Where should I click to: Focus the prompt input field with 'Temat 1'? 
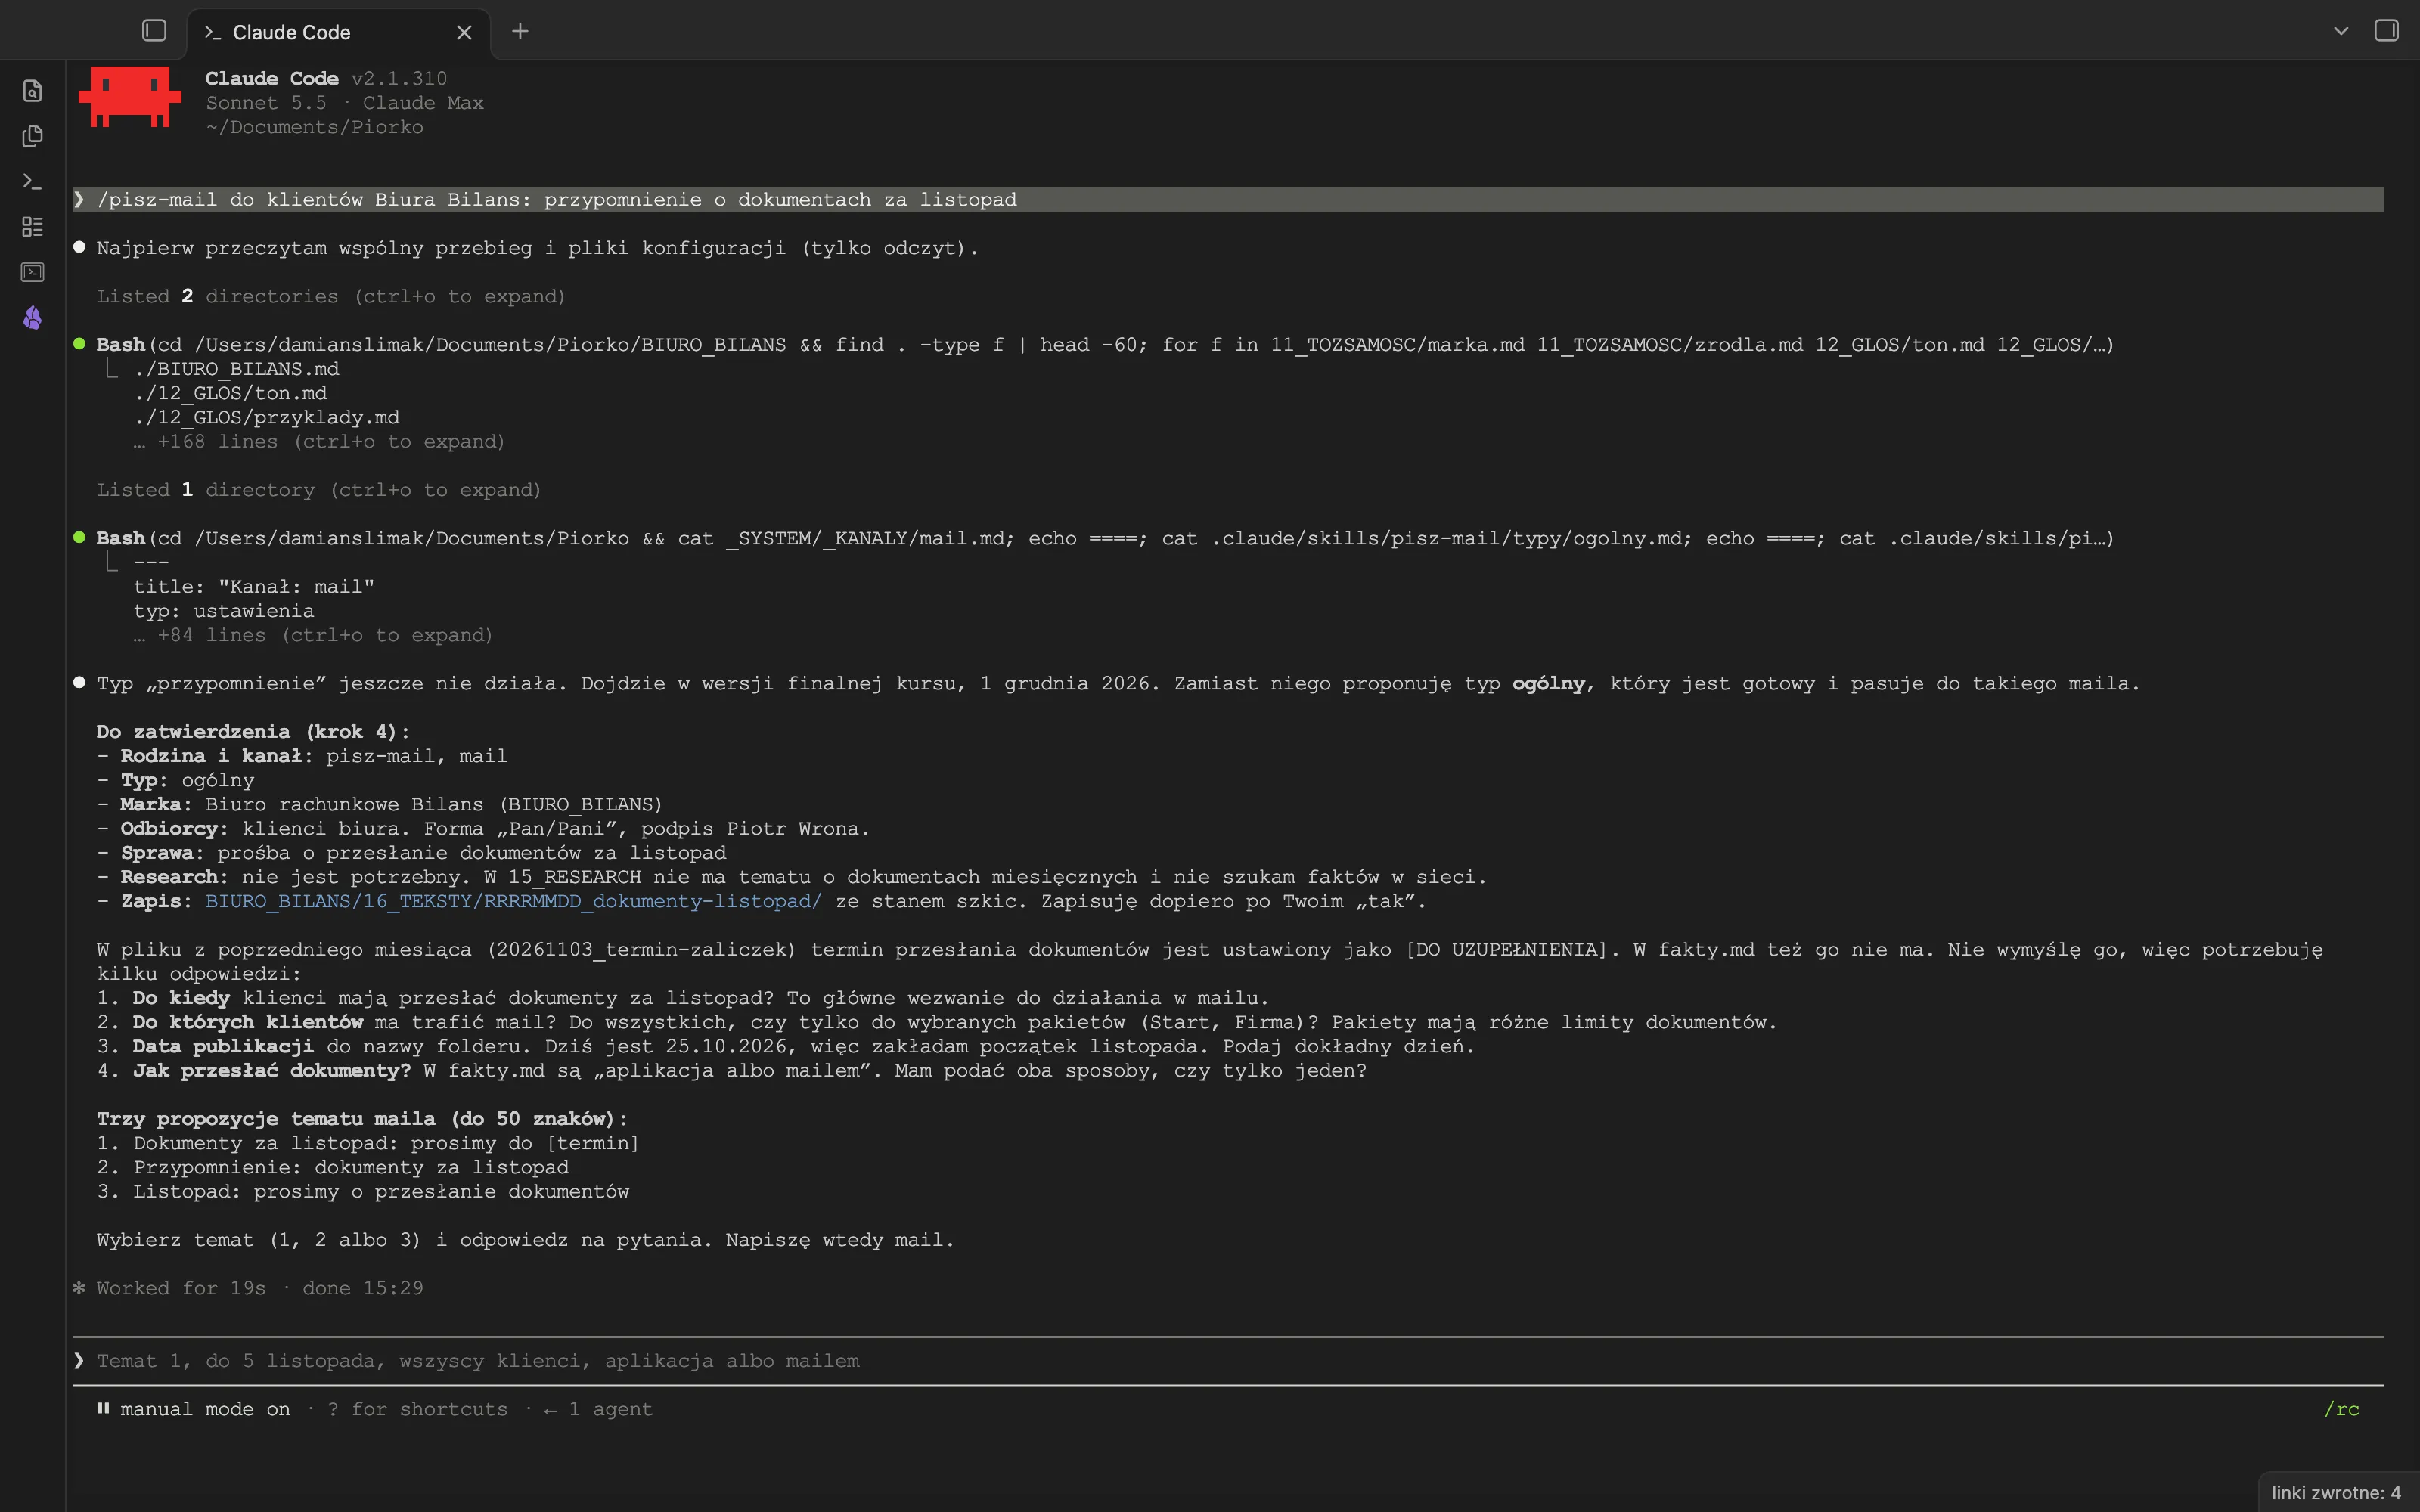(1228, 1361)
